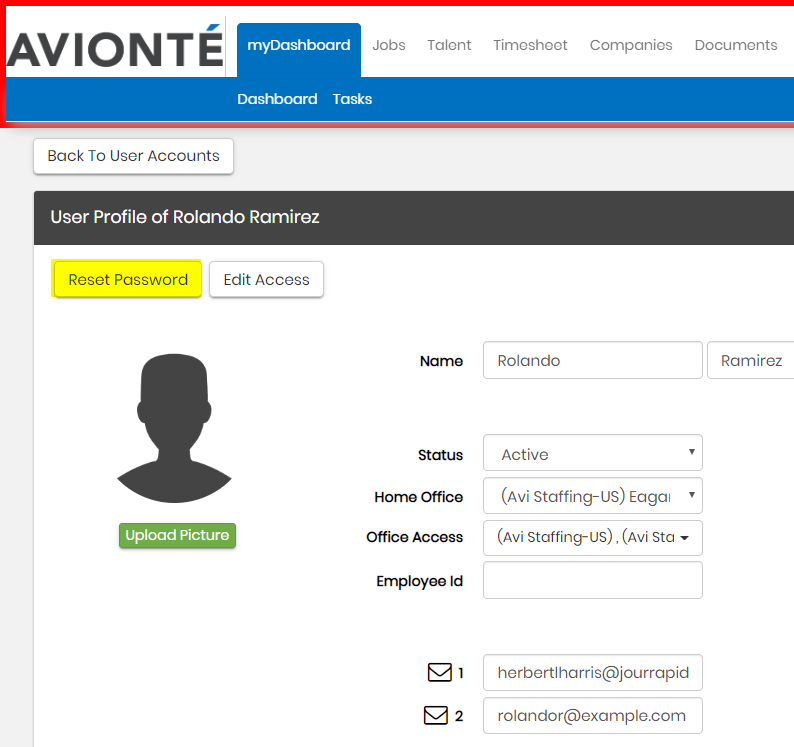This screenshot has width=794, height=747.
Task: Click the Edit Access button
Action: point(266,280)
